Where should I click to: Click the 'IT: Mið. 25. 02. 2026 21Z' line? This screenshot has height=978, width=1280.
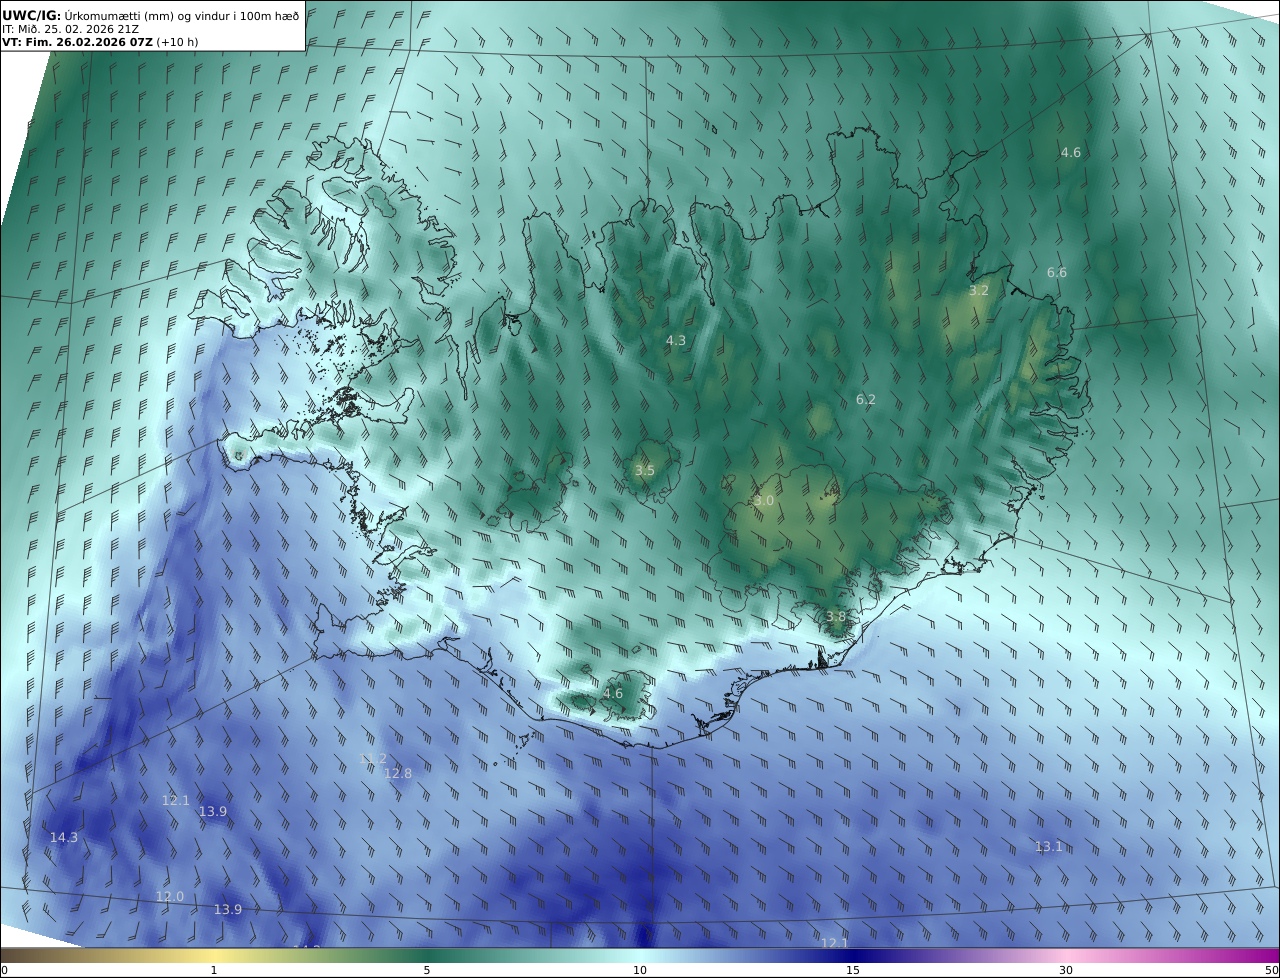click(70, 29)
